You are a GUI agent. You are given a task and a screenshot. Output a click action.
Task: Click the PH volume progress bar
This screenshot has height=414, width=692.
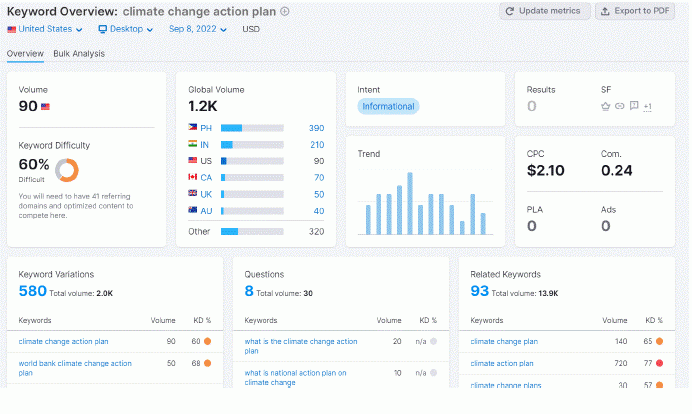coord(252,128)
